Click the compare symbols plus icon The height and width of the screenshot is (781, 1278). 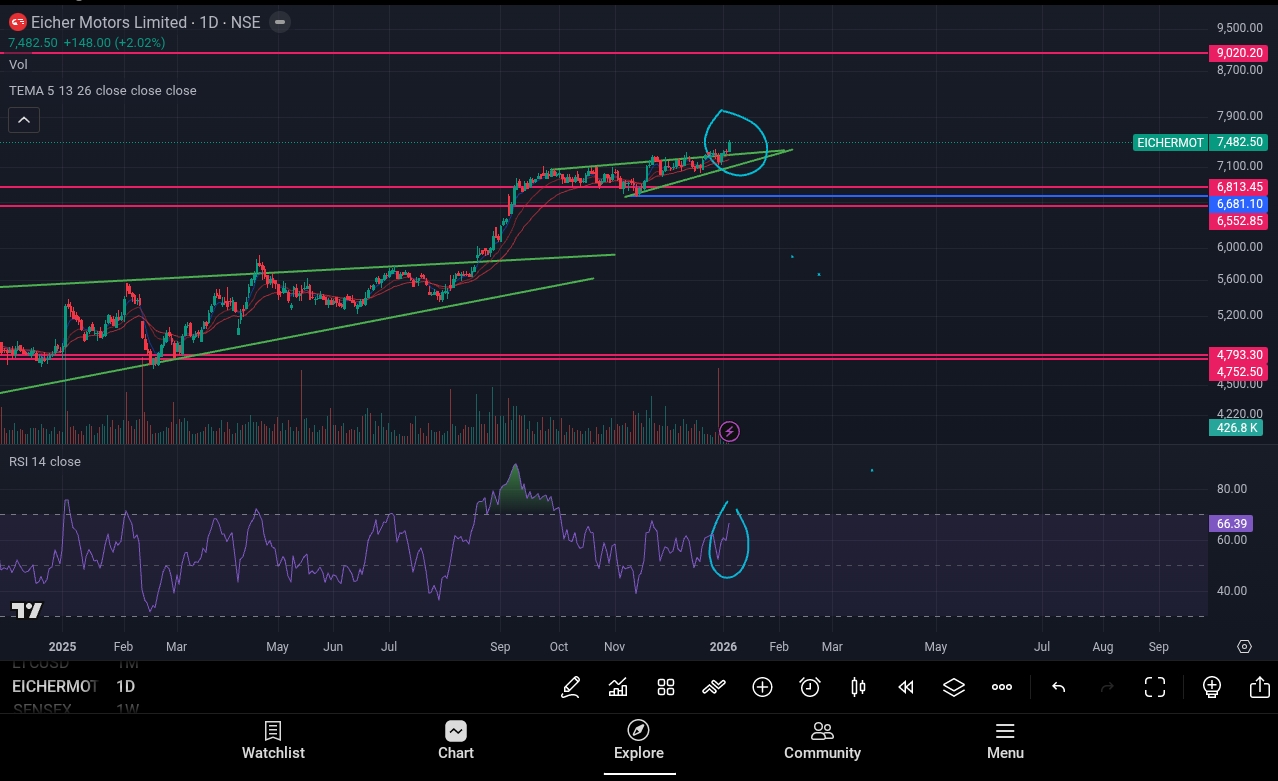point(762,687)
